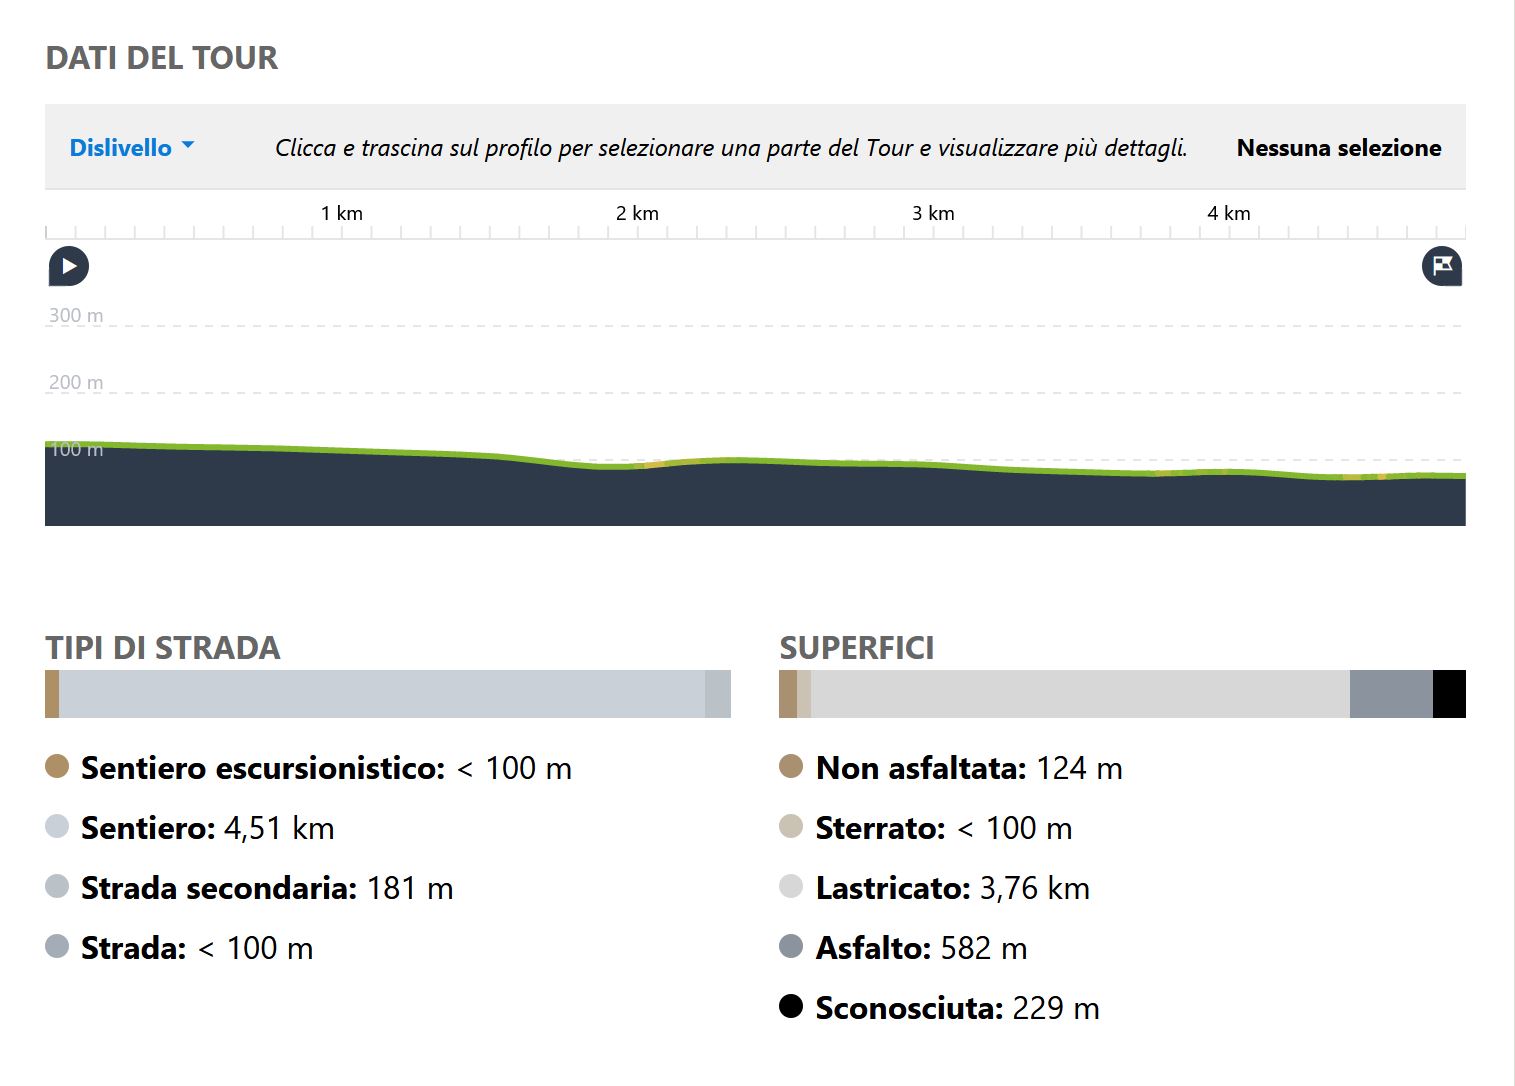Click the Non asfaltata bar segment

tap(788, 694)
